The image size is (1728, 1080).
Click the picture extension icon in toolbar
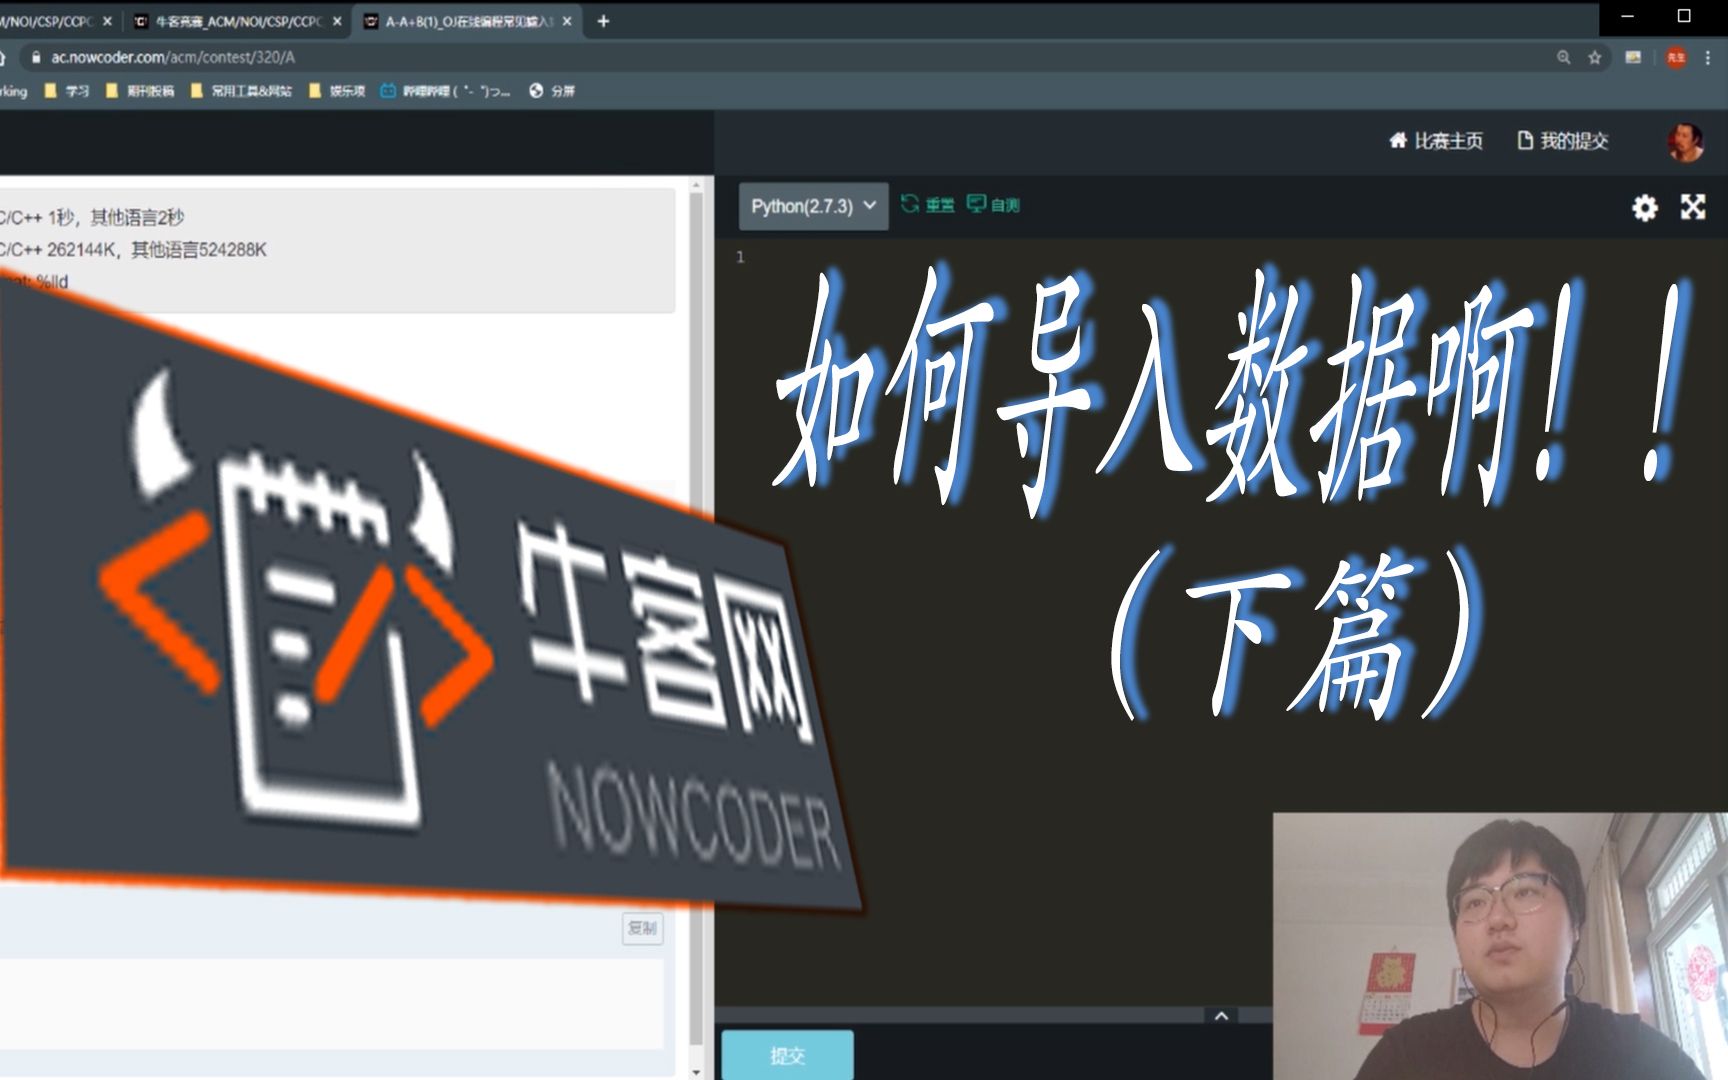tap(1633, 58)
